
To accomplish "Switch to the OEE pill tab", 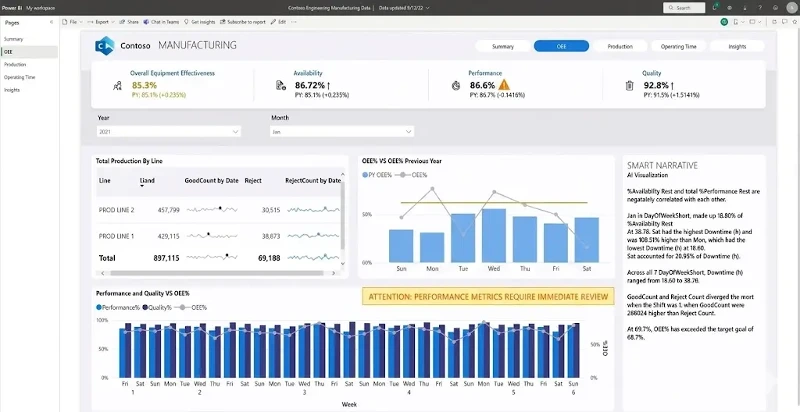I will (561, 46).
